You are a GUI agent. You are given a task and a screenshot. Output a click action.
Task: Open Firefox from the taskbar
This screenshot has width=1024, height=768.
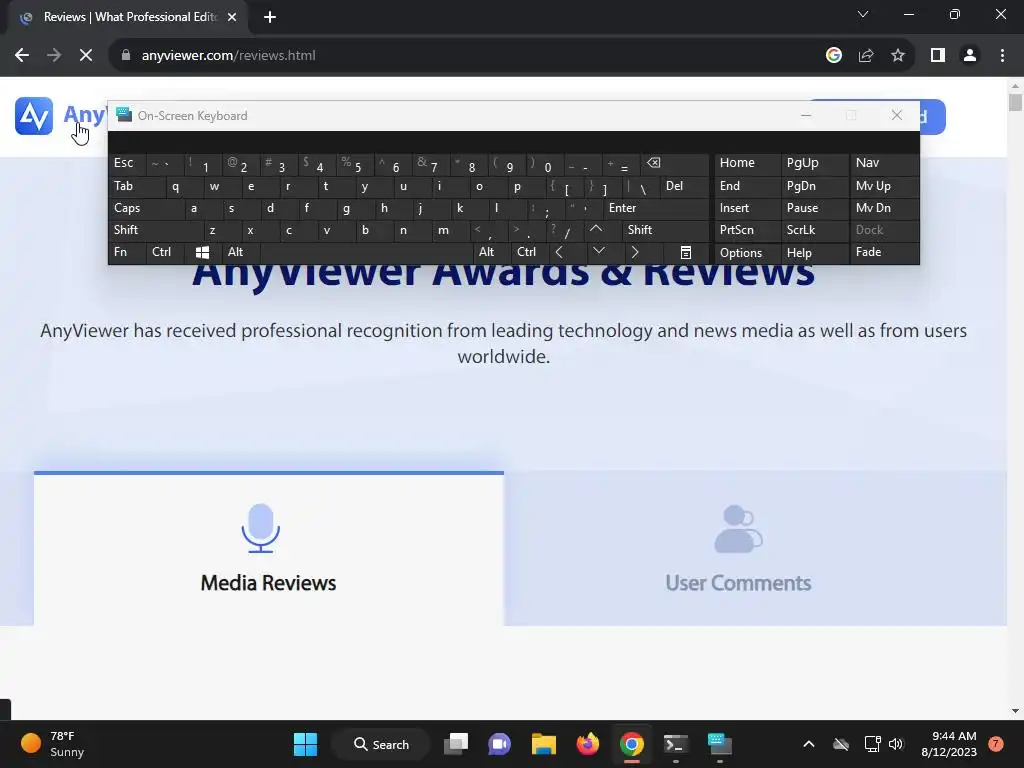[588, 744]
